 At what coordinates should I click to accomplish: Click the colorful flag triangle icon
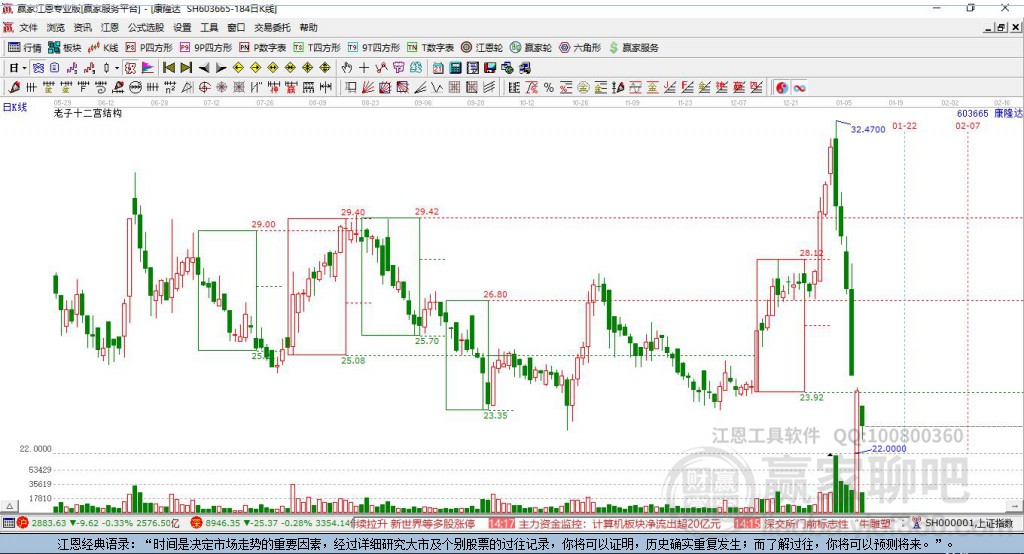(148, 68)
